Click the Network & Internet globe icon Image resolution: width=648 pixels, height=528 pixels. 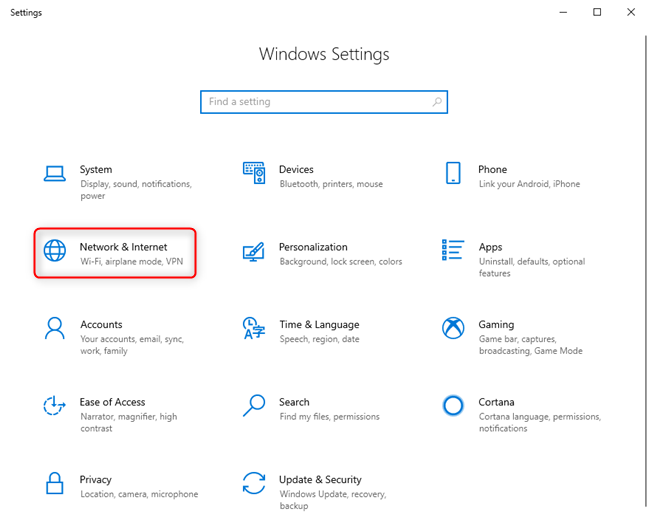[x=55, y=250]
